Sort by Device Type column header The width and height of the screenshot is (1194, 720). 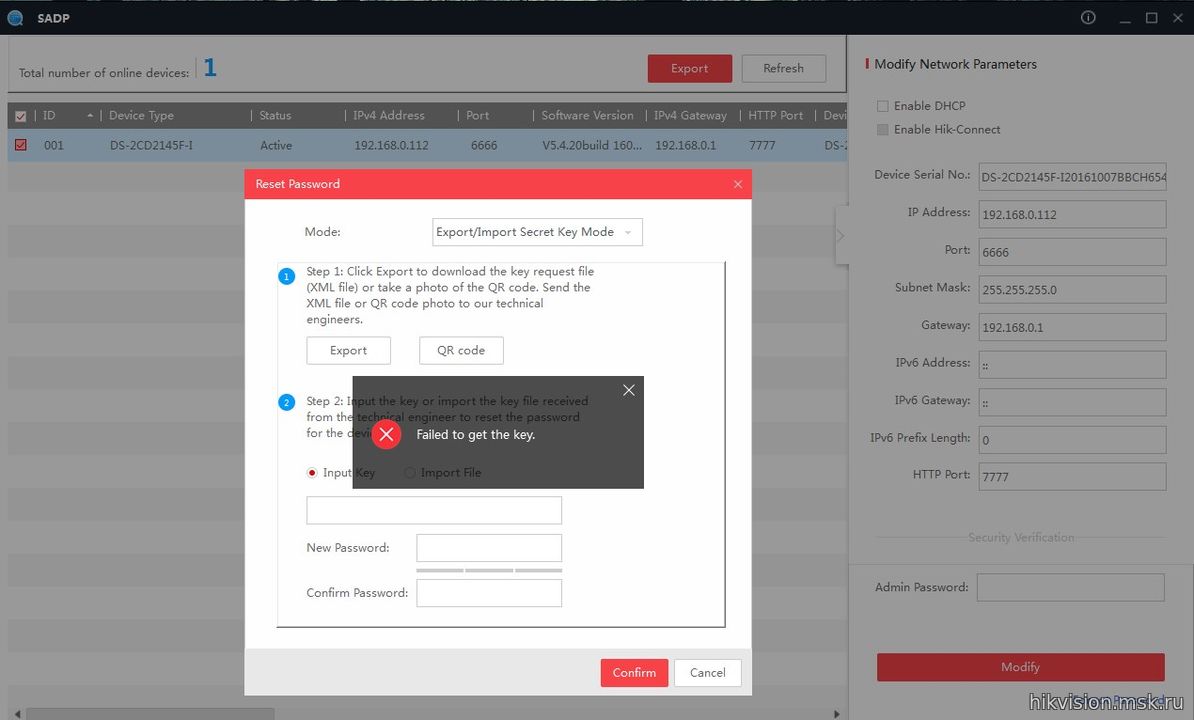[142, 116]
